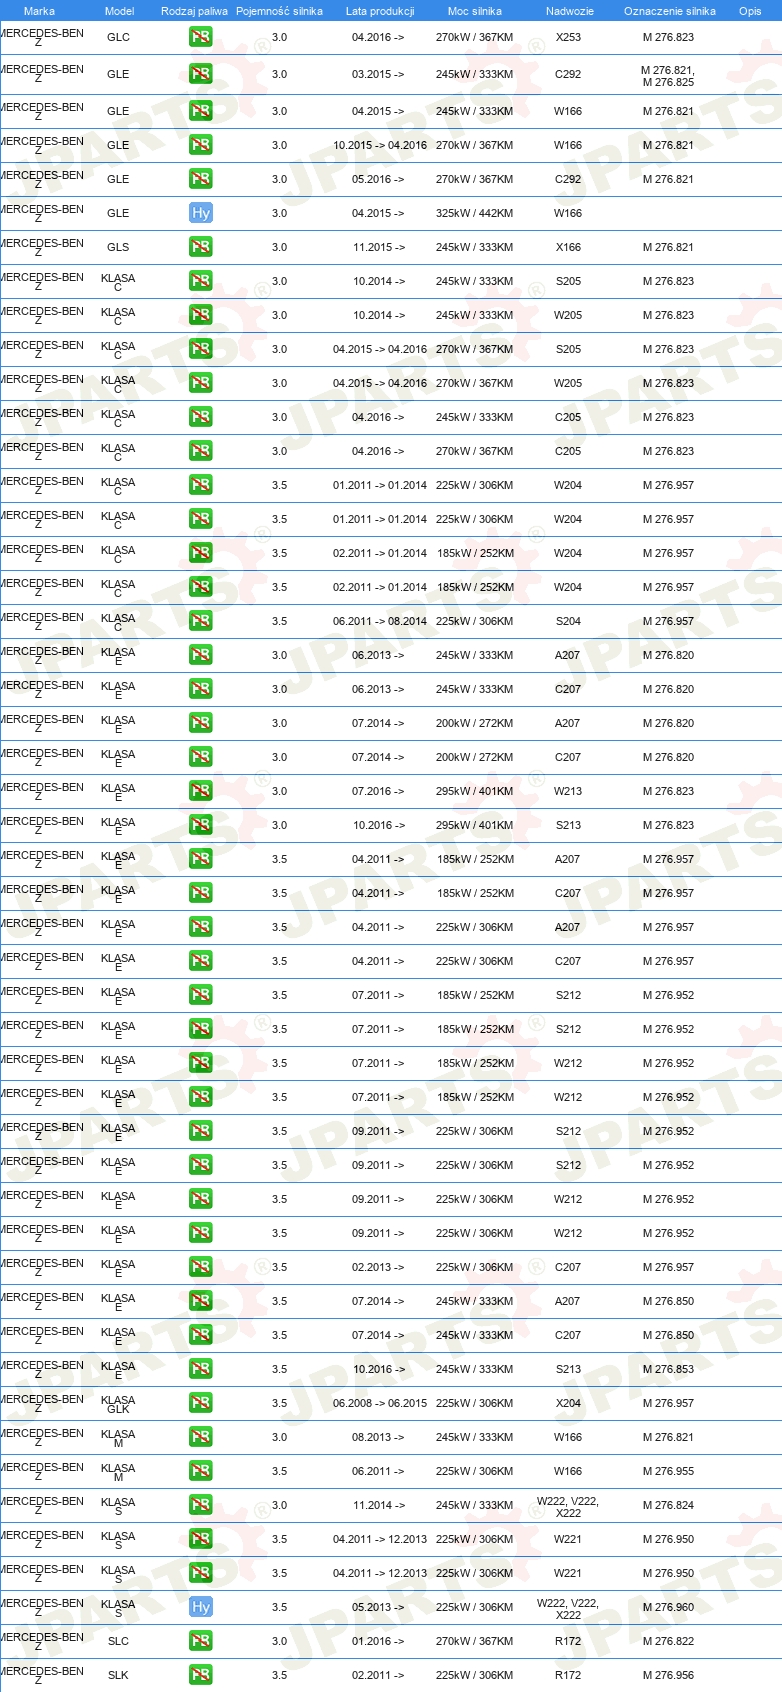Click petrol icon in A207 06.2013 row
The height and width of the screenshot is (1692, 782).
201,655
